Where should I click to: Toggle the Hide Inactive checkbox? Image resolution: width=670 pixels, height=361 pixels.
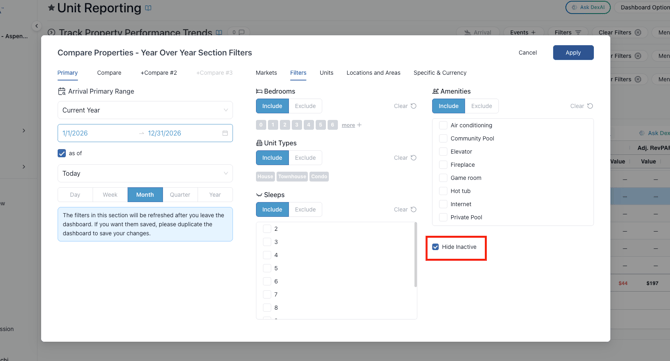435,247
